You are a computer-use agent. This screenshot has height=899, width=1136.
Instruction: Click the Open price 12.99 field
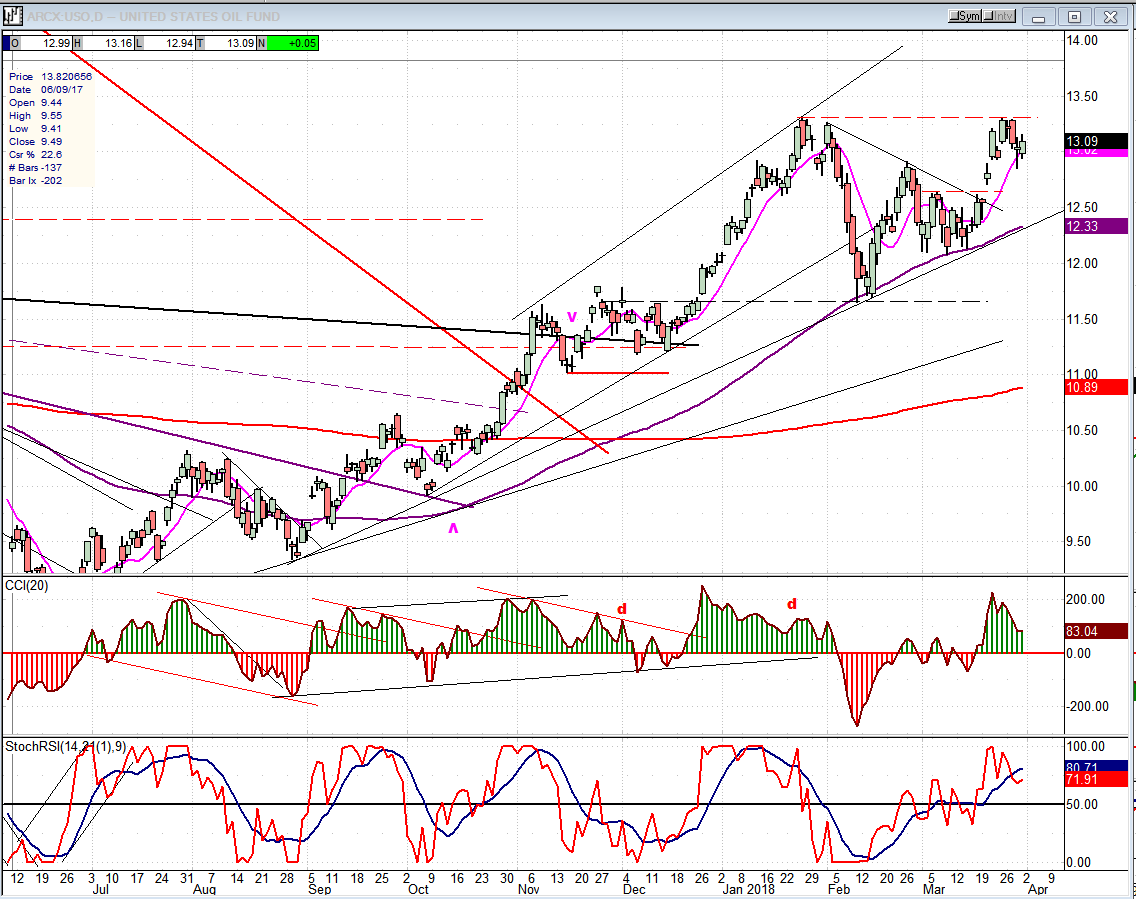41,43
